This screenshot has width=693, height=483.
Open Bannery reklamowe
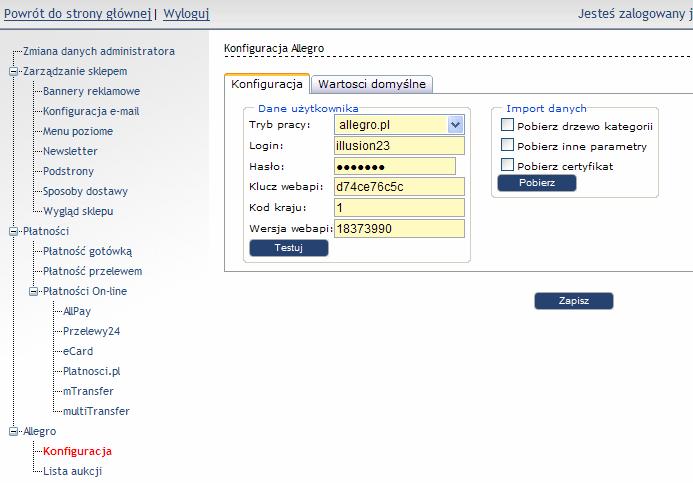(91, 91)
